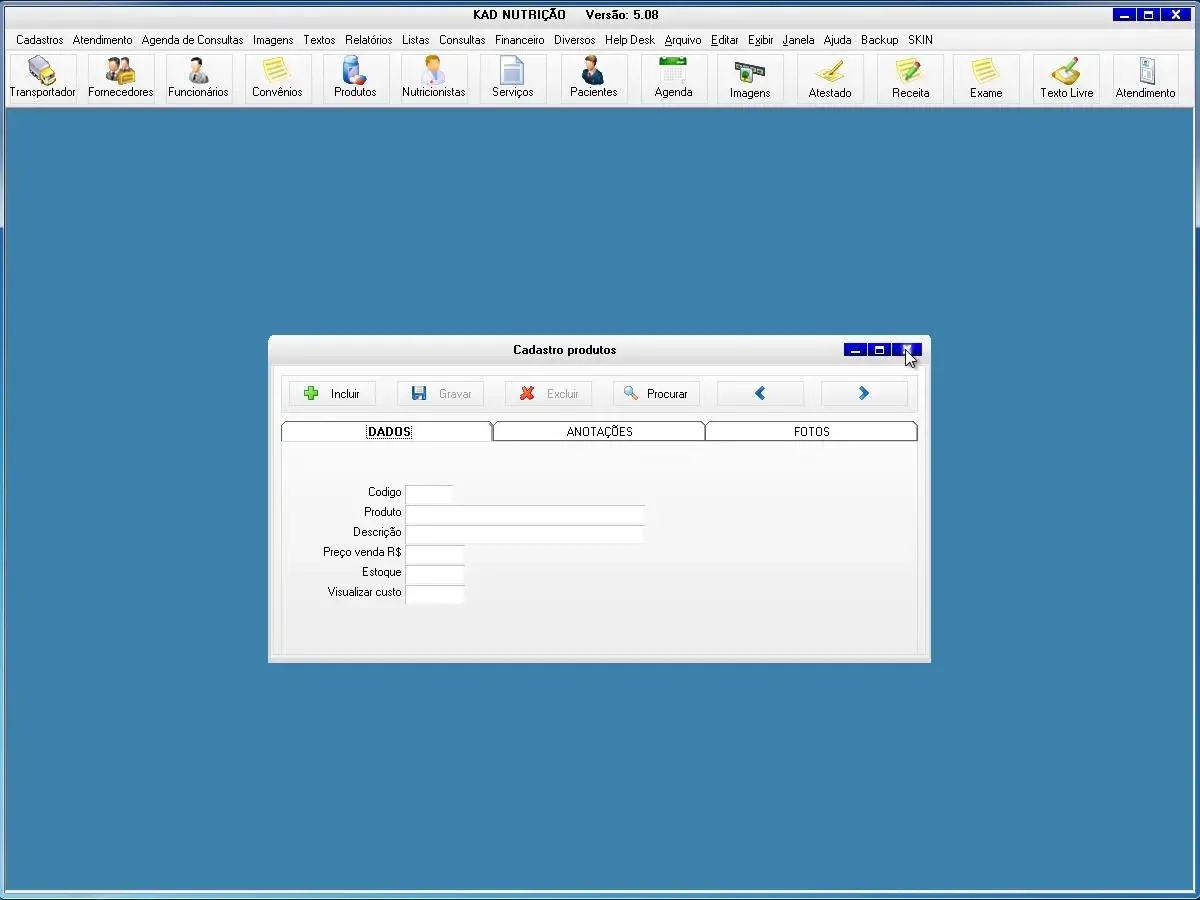Open the Fornecedores toolbar icon

[x=121, y=78]
